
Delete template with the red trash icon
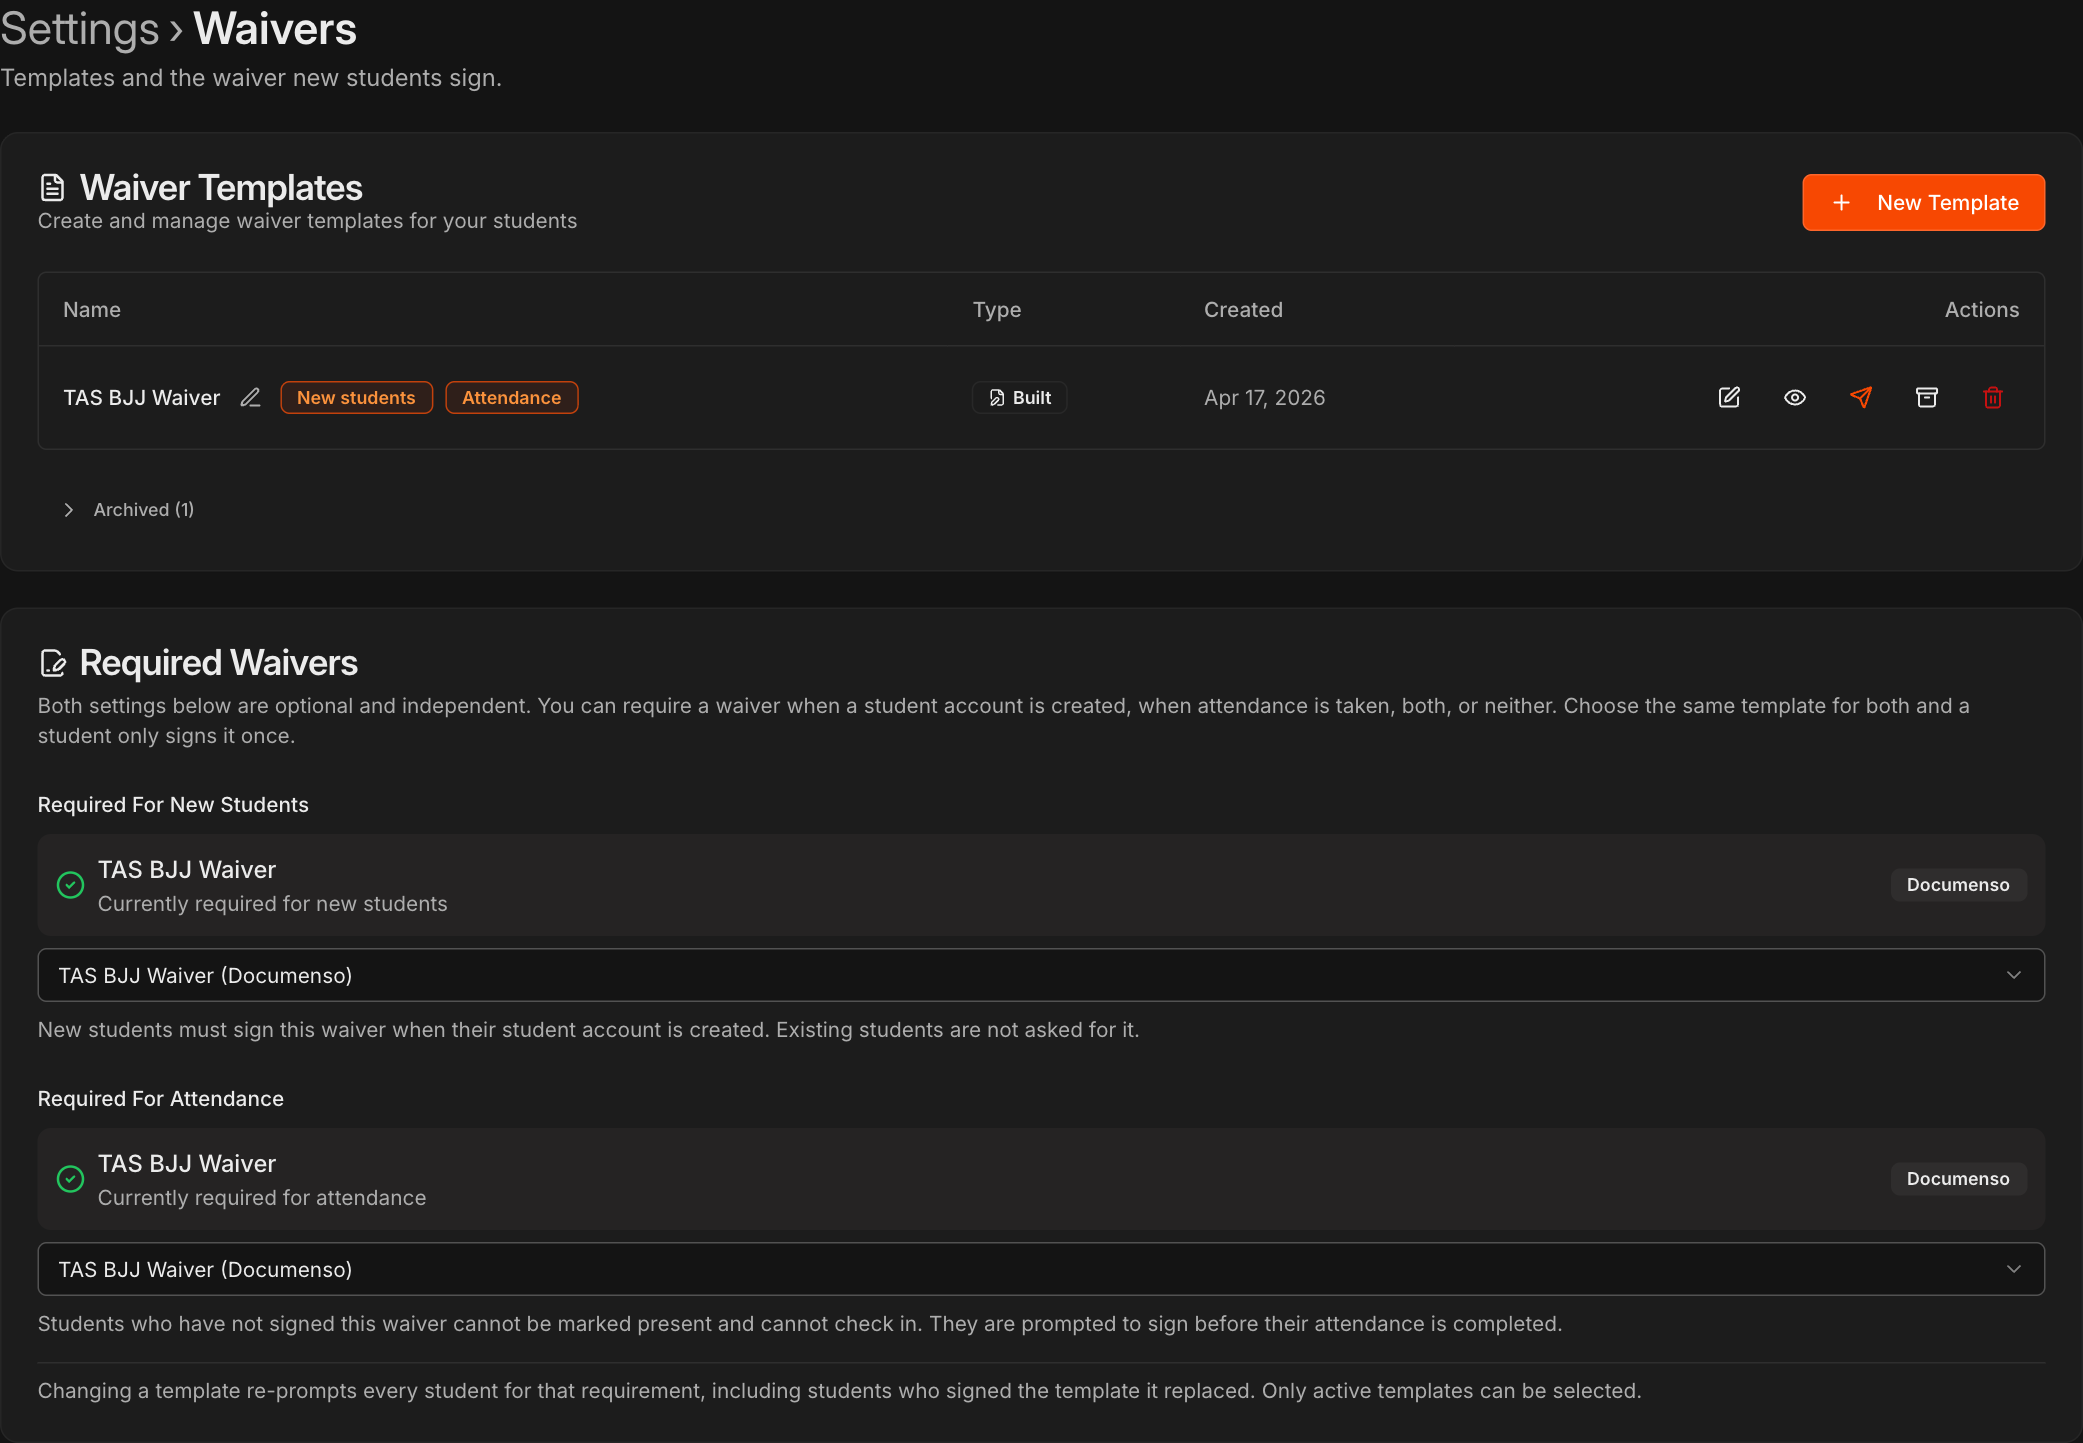tap(1993, 398)
